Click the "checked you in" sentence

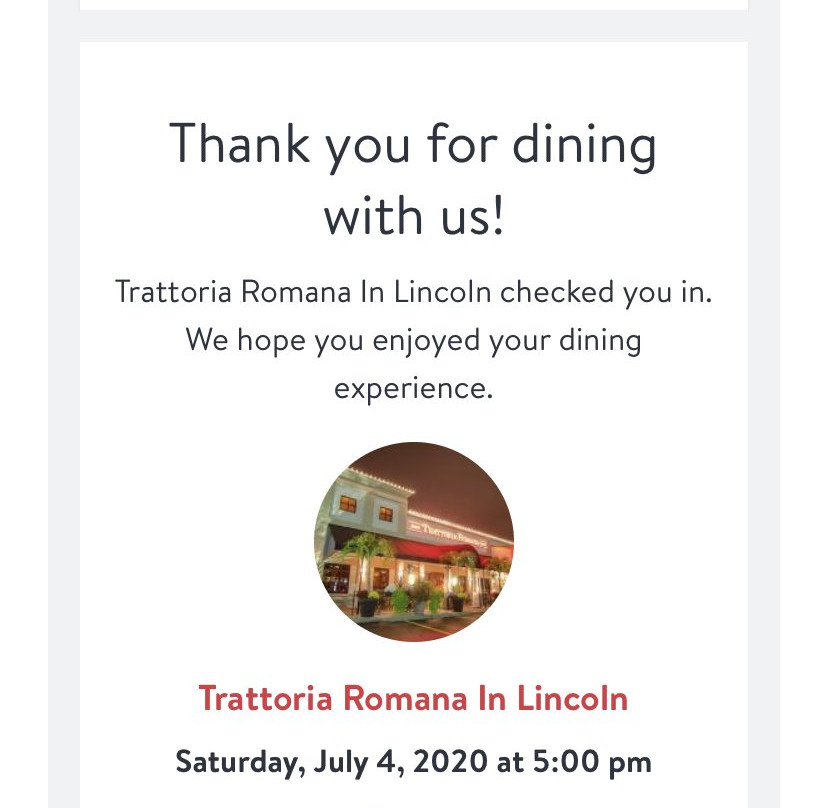click(x=413, y=293)
